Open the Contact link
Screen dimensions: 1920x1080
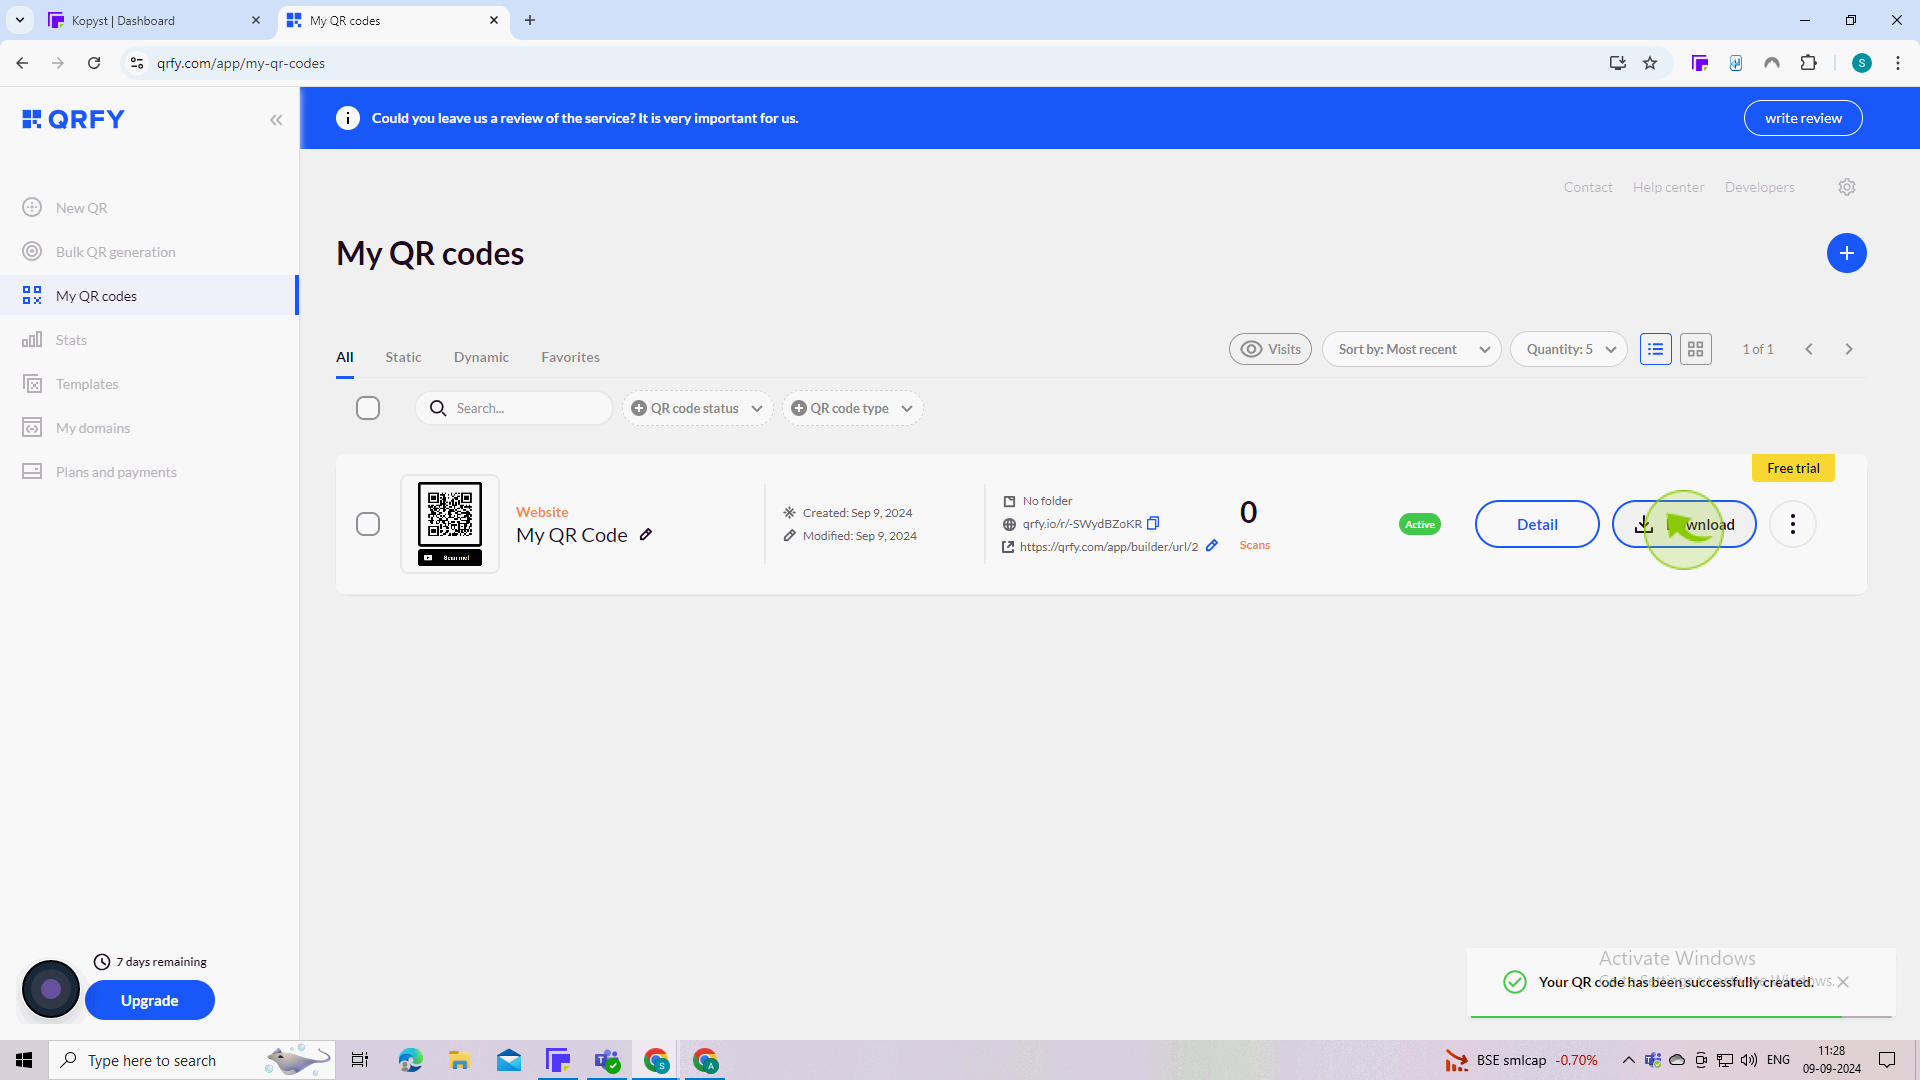point(1588,187)
